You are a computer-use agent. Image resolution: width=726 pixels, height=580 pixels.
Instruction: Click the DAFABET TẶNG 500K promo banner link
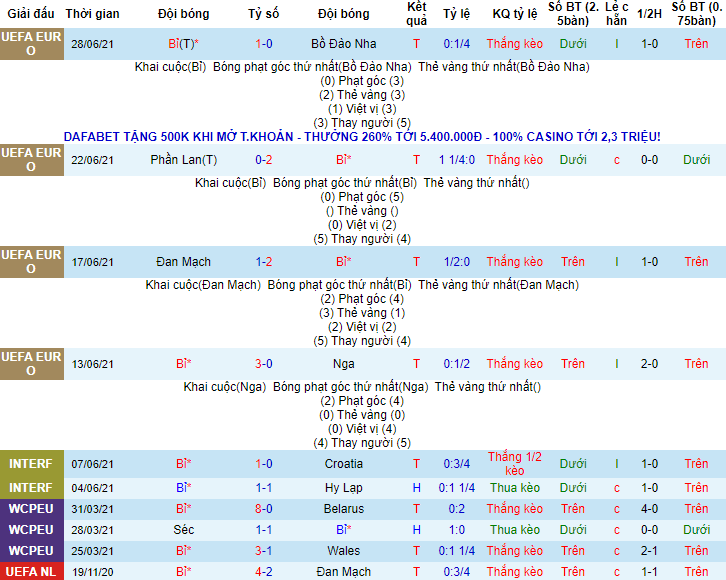point(361,136)
